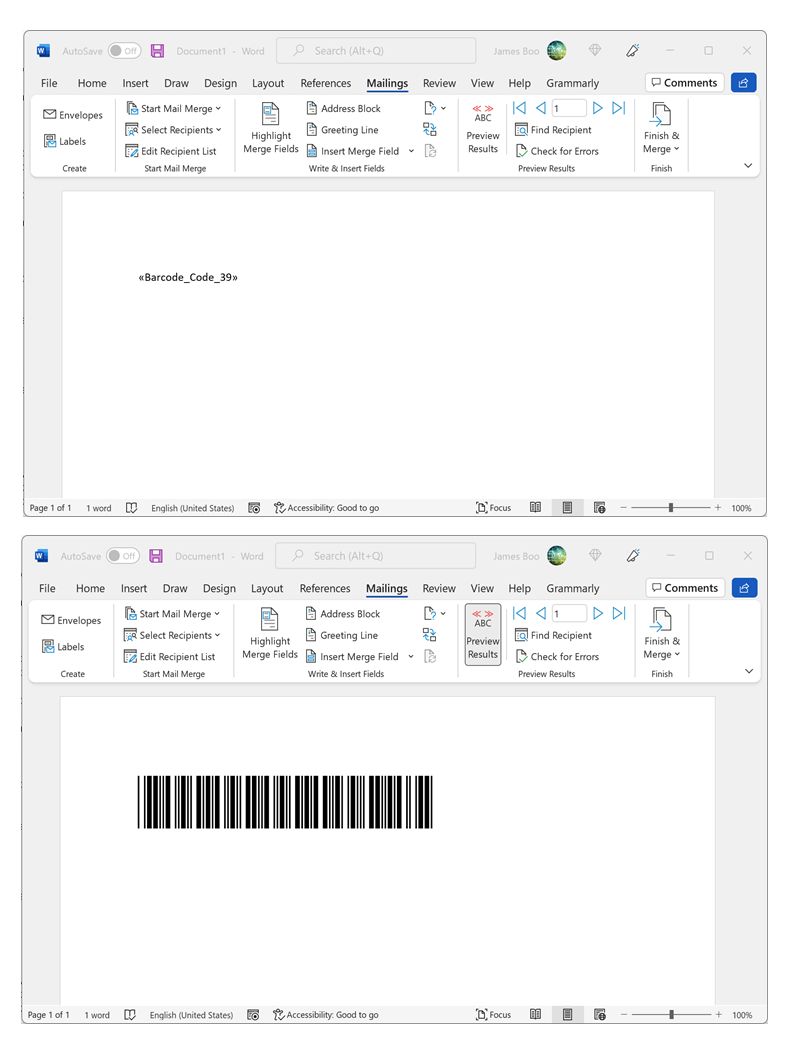This screenshot has width=797, height=1056.
Task: Open References tab in top window
Action: point(325,83)
